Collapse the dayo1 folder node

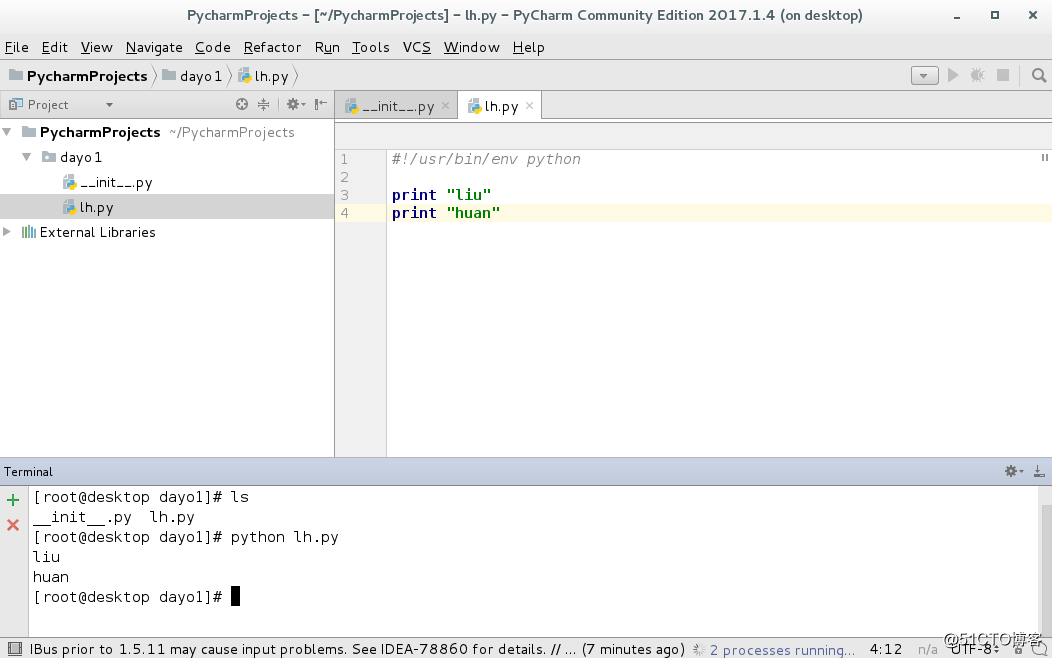(27, 157)
